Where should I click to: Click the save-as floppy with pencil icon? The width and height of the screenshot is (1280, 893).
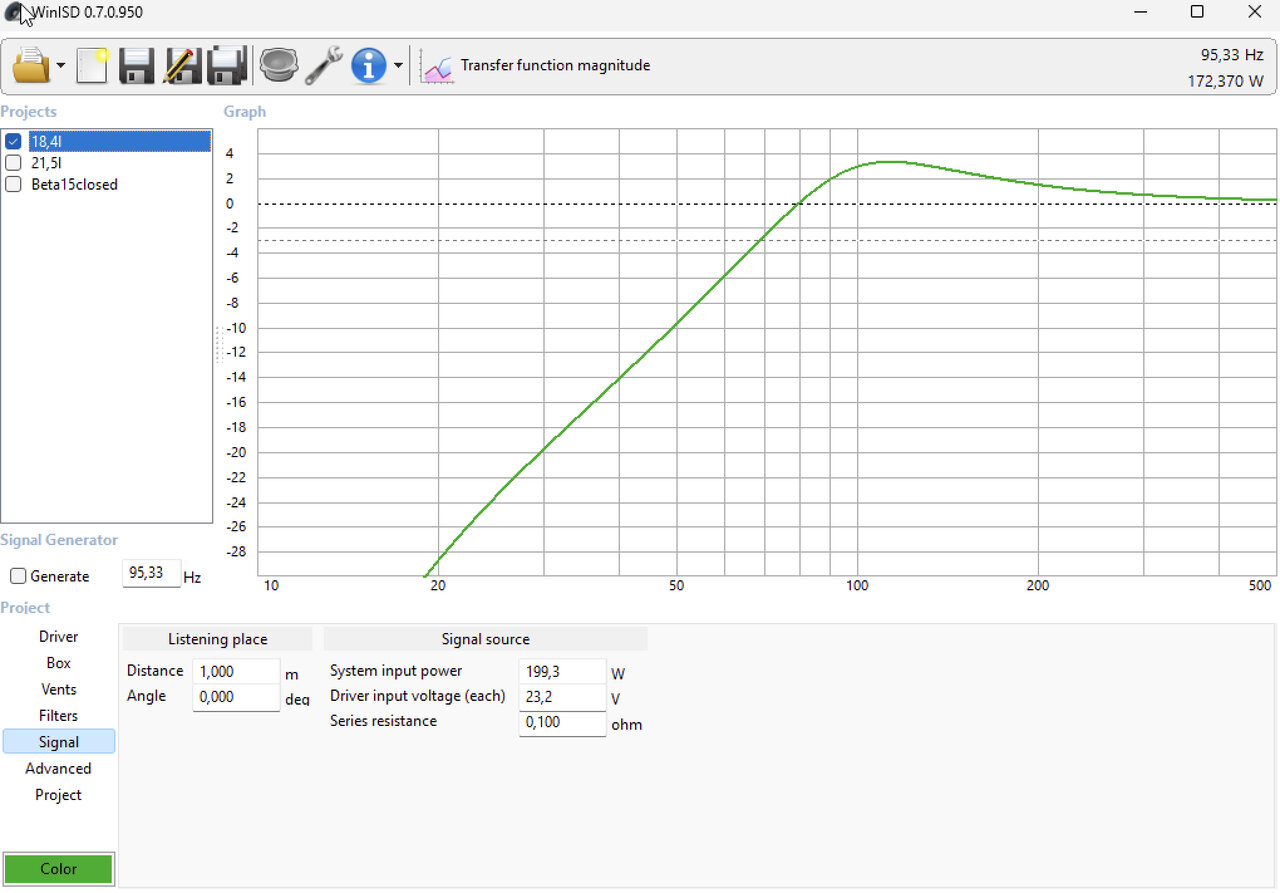(182, 66)
